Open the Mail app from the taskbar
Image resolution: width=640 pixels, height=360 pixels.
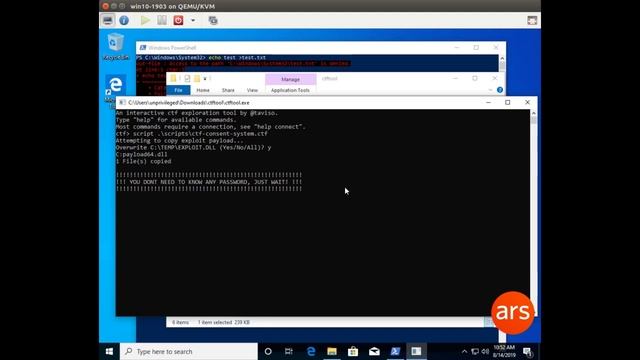[374, 351]
